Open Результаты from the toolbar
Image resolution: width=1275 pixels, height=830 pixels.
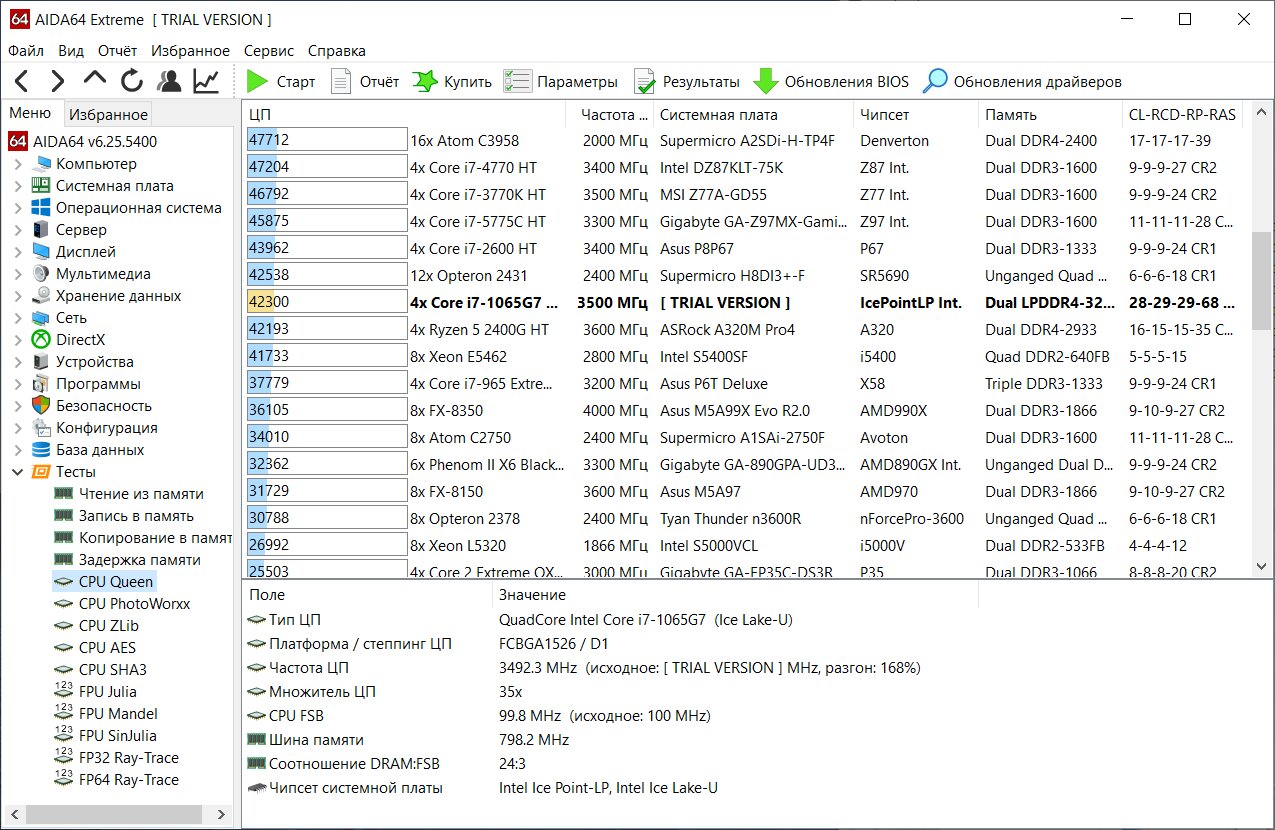pos(687,82)
